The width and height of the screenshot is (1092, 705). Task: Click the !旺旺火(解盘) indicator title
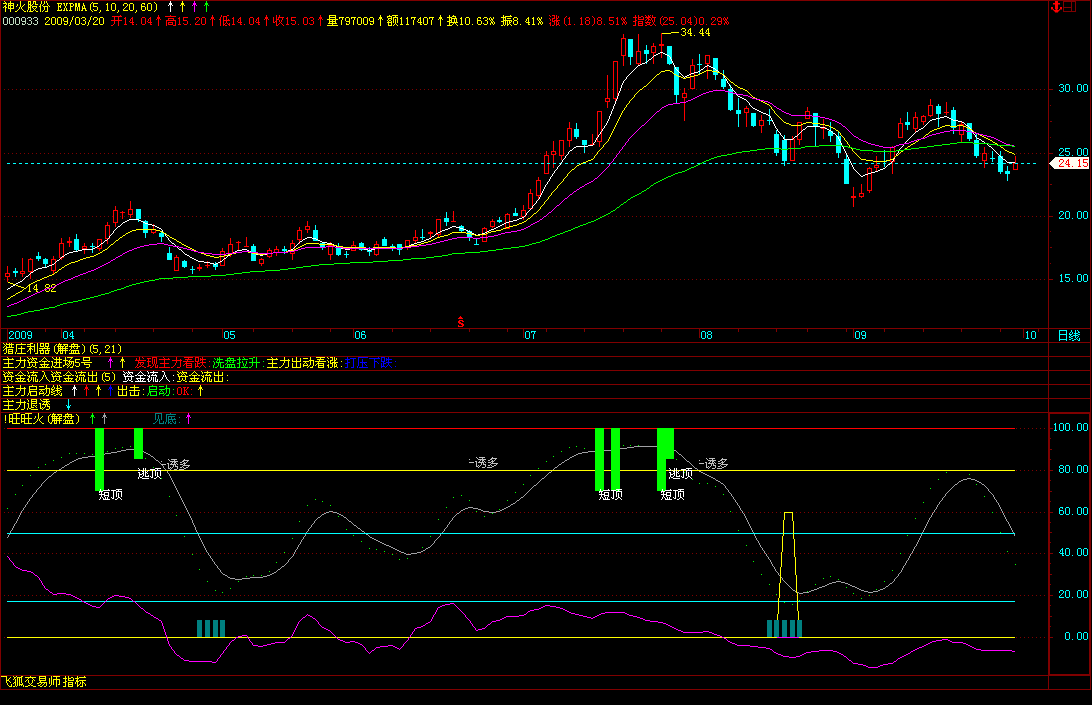(x=41, y=419)
